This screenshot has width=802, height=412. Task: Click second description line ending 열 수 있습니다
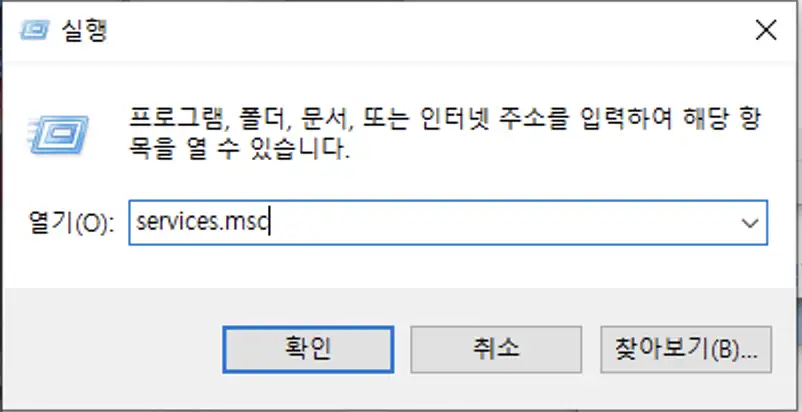(x=239, y=148)
